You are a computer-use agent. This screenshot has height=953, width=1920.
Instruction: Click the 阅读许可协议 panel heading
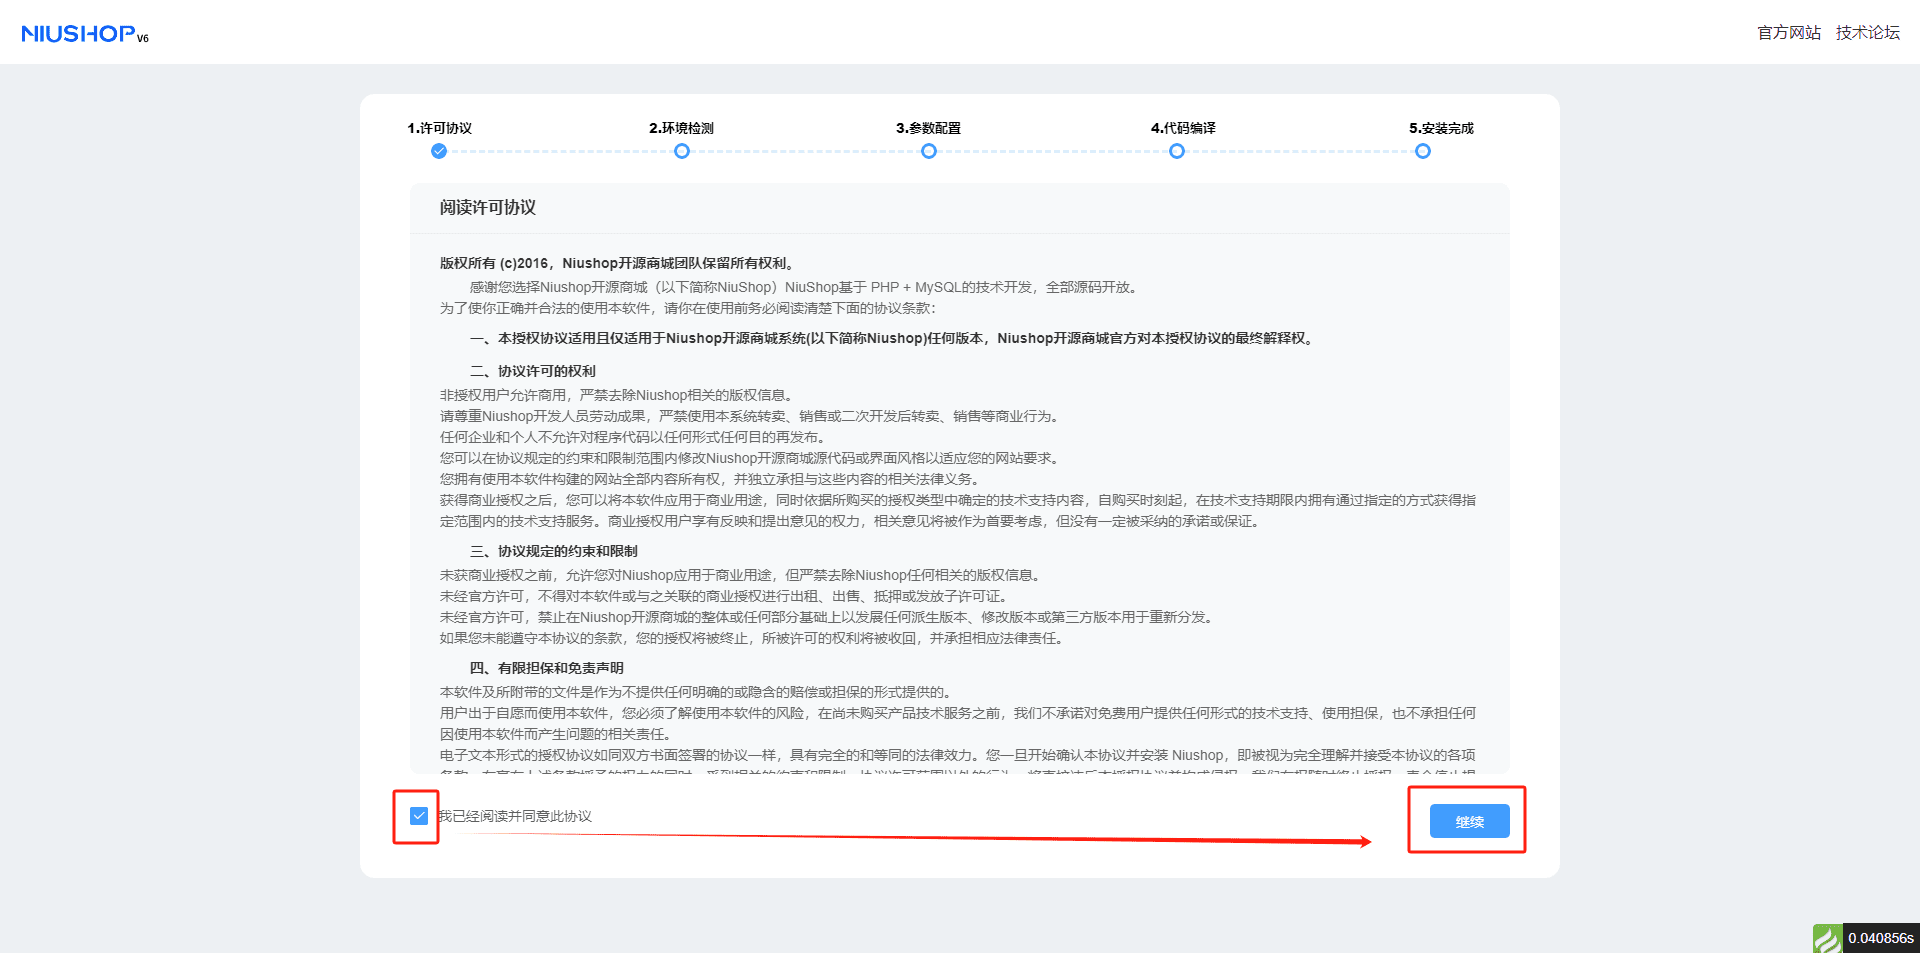pyautogui.click(x=488, y=207)
